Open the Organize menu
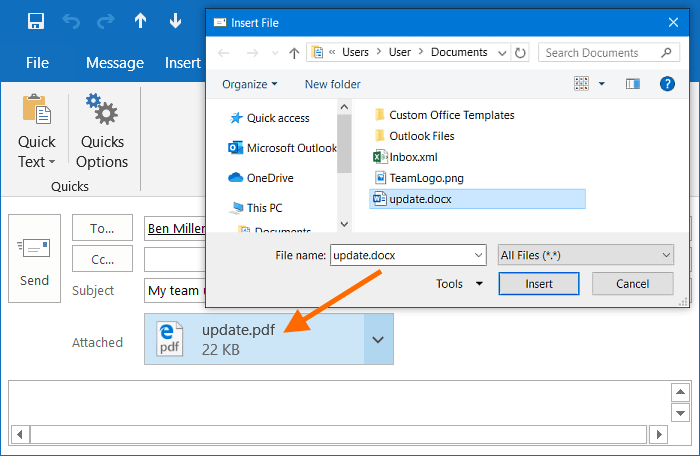The image size is (700, 456). [250, 84]
